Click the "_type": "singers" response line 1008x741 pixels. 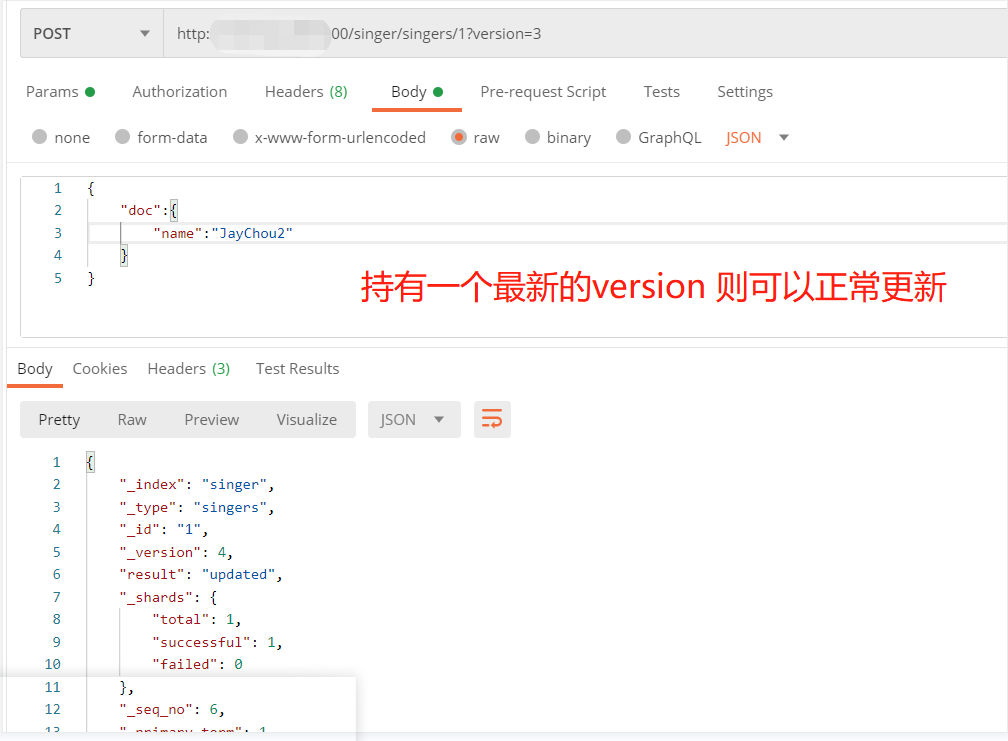pos(197,507)
